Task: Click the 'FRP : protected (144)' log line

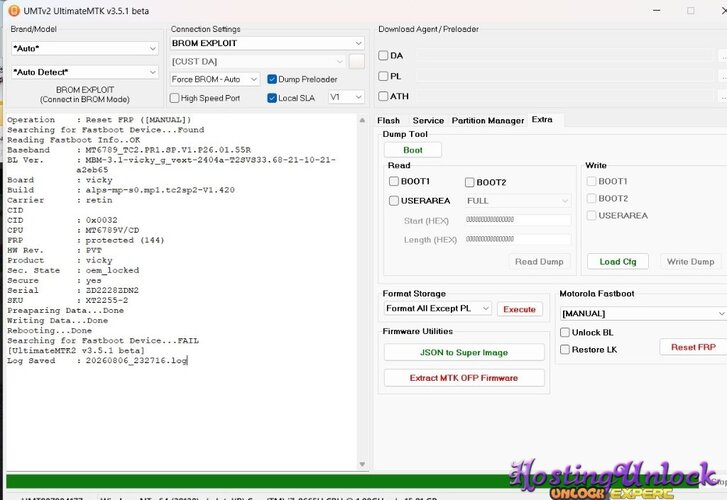Action: [86, 240]
